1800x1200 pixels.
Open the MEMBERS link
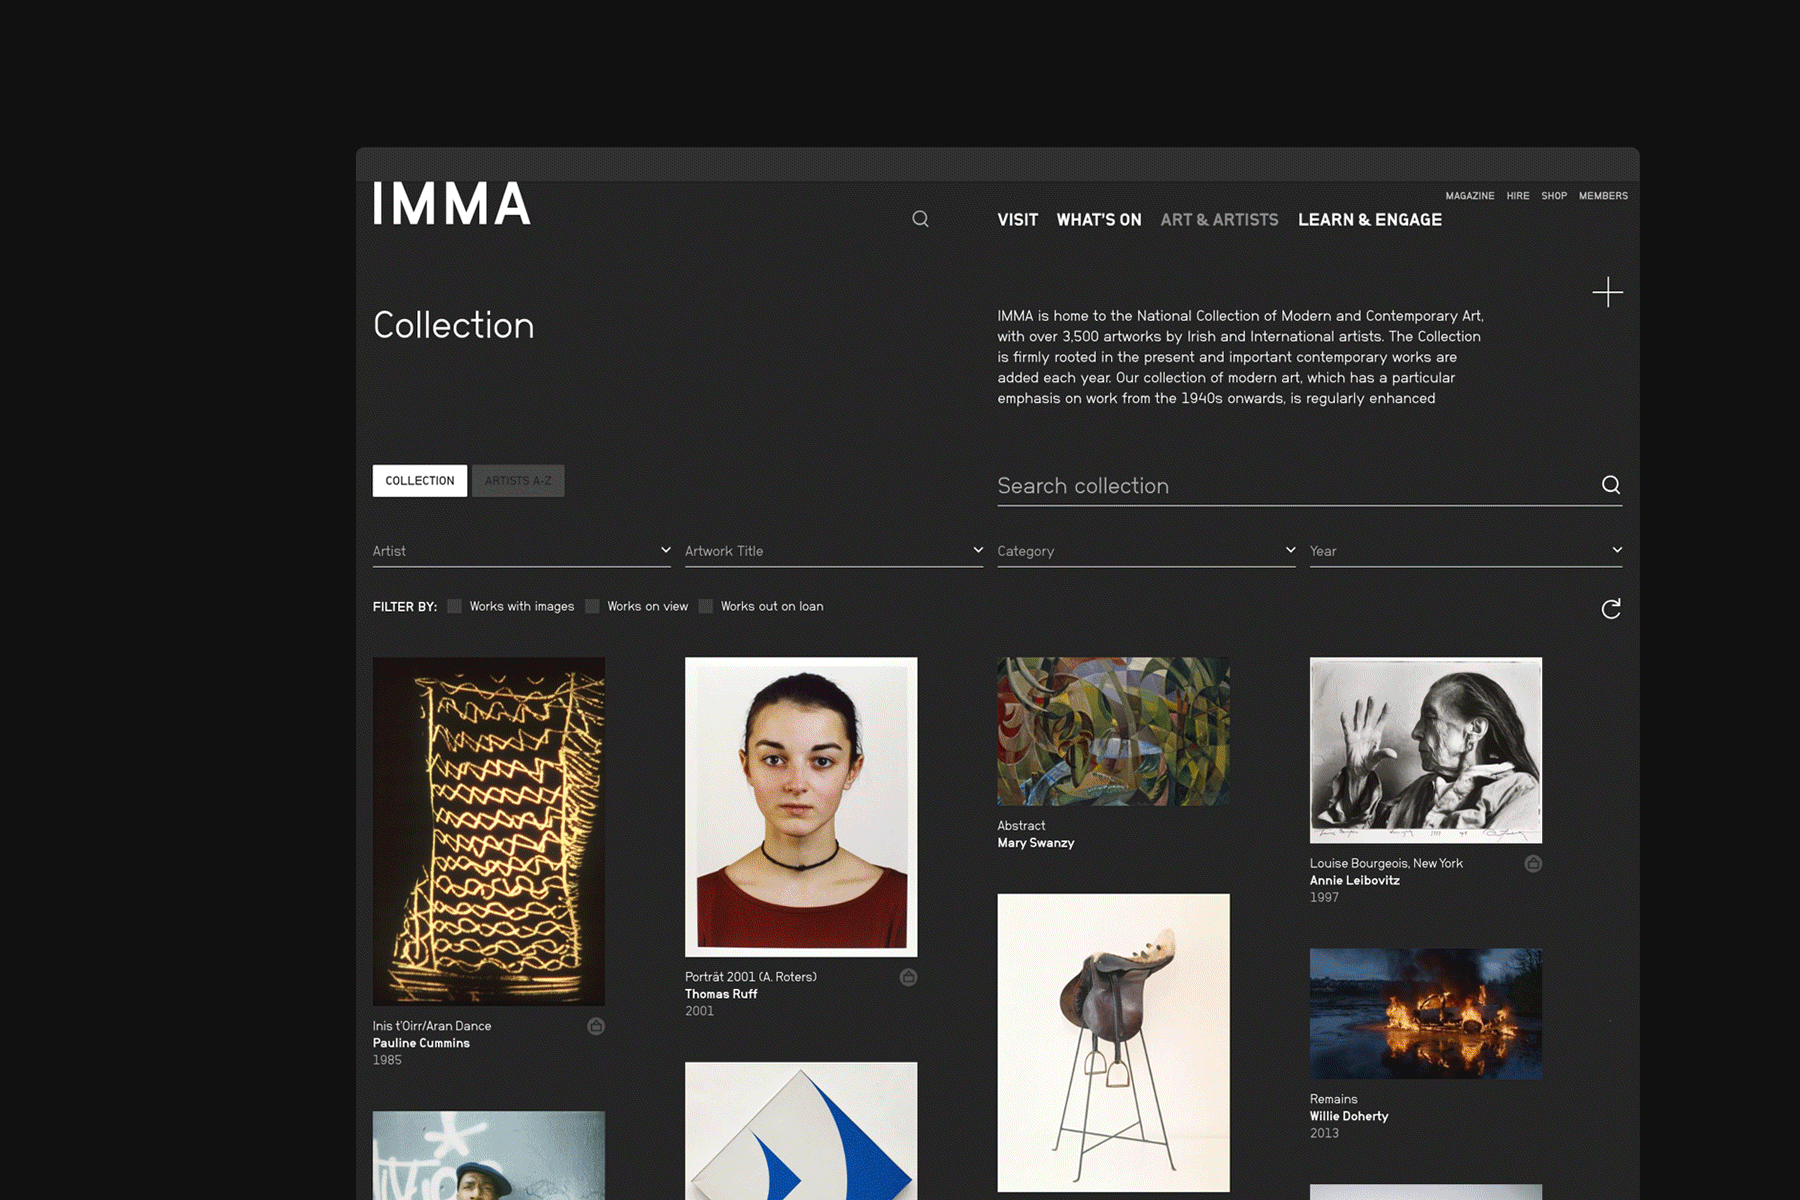tap(1603, 196)
